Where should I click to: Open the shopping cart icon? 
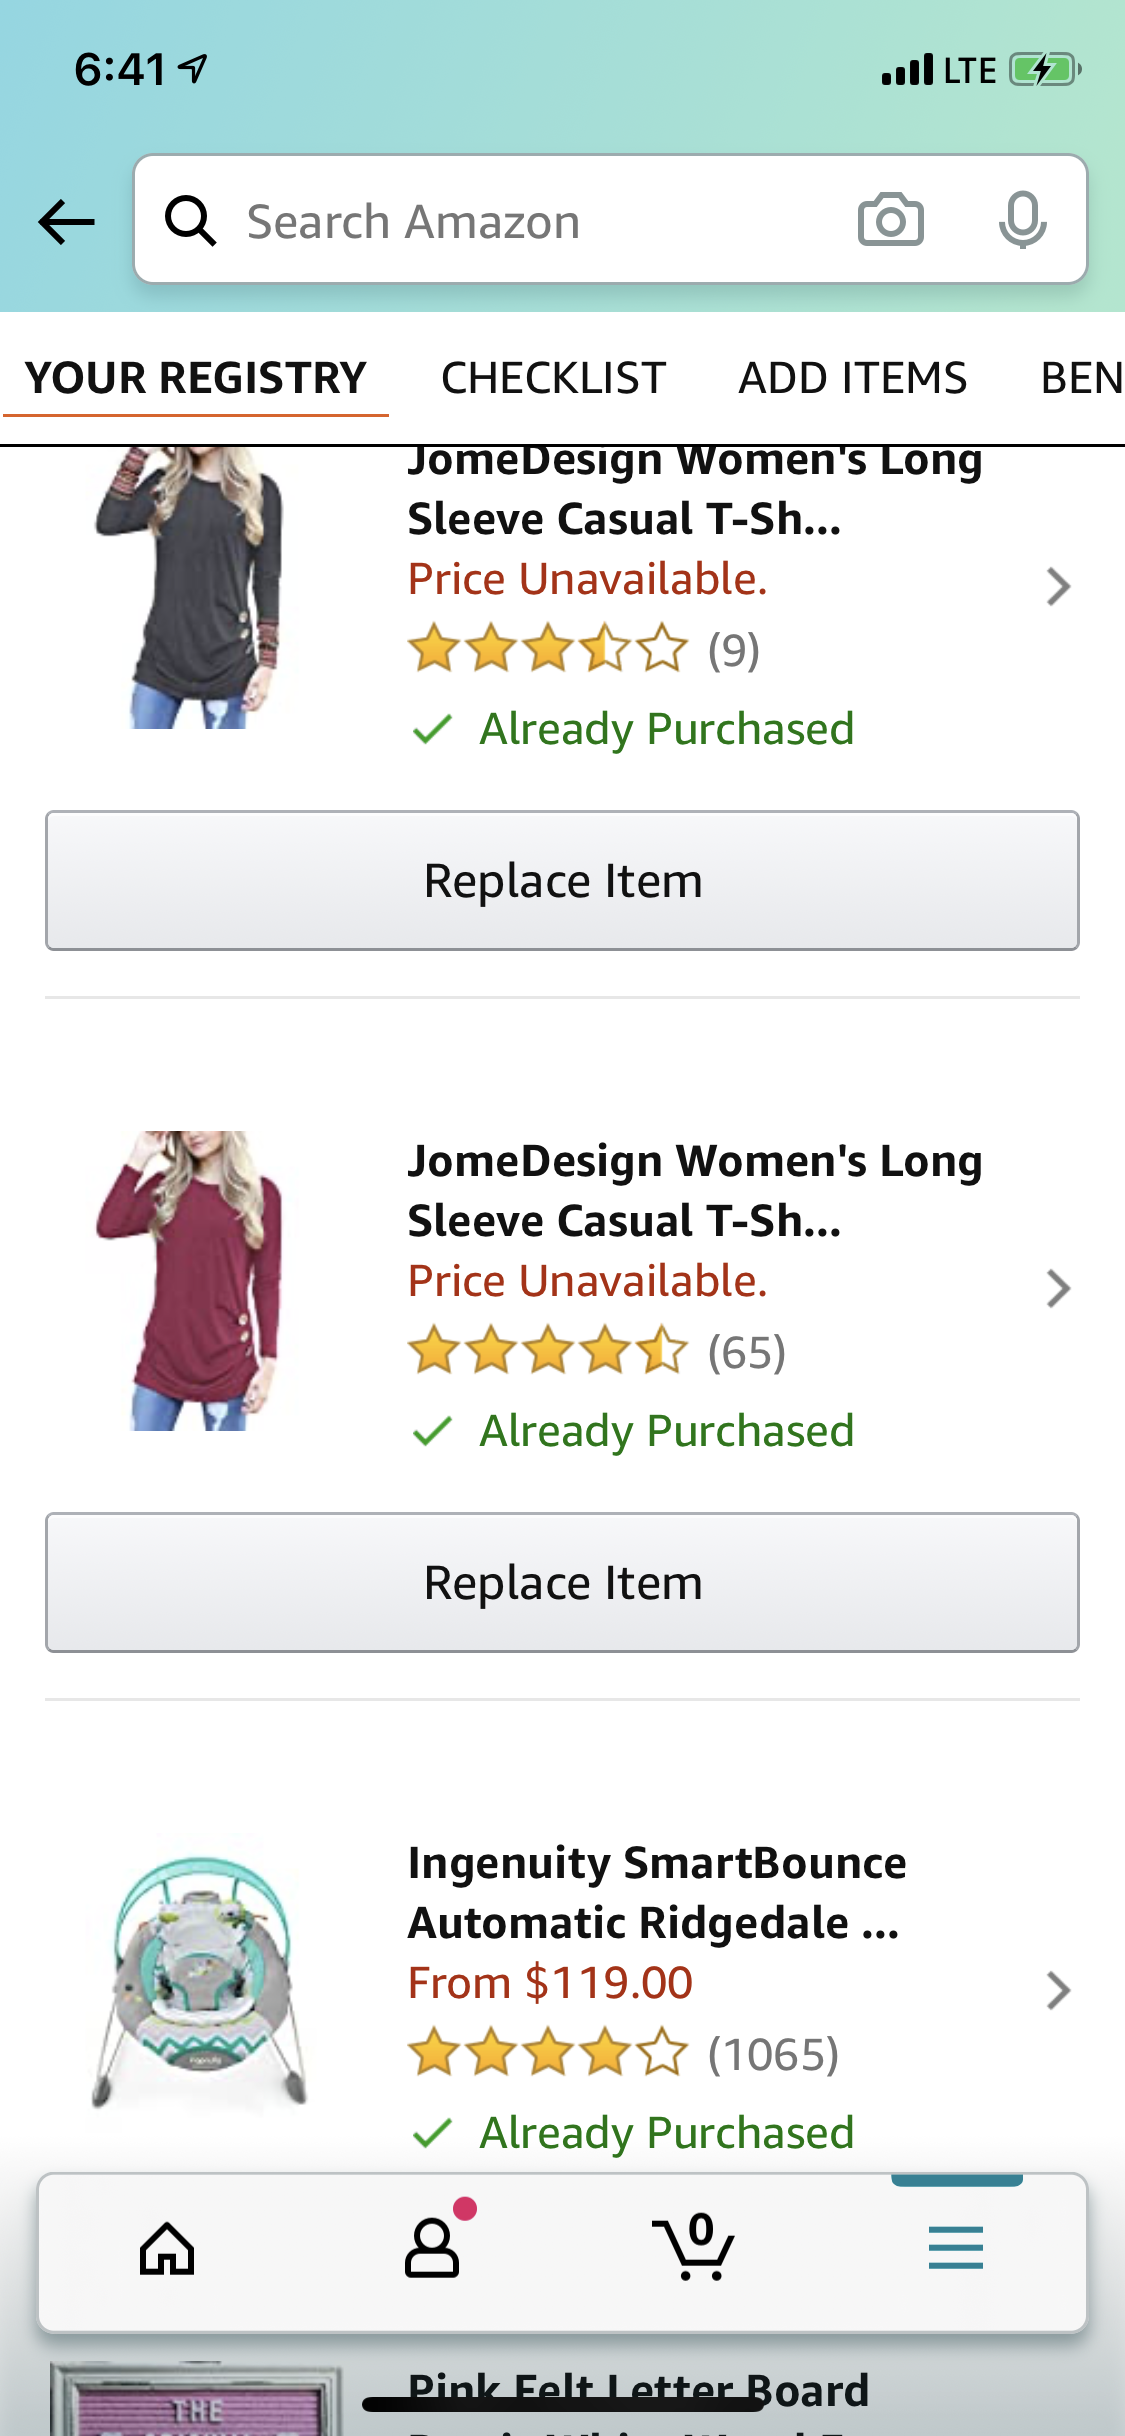pyautogui.click(x=693, y=2249)
